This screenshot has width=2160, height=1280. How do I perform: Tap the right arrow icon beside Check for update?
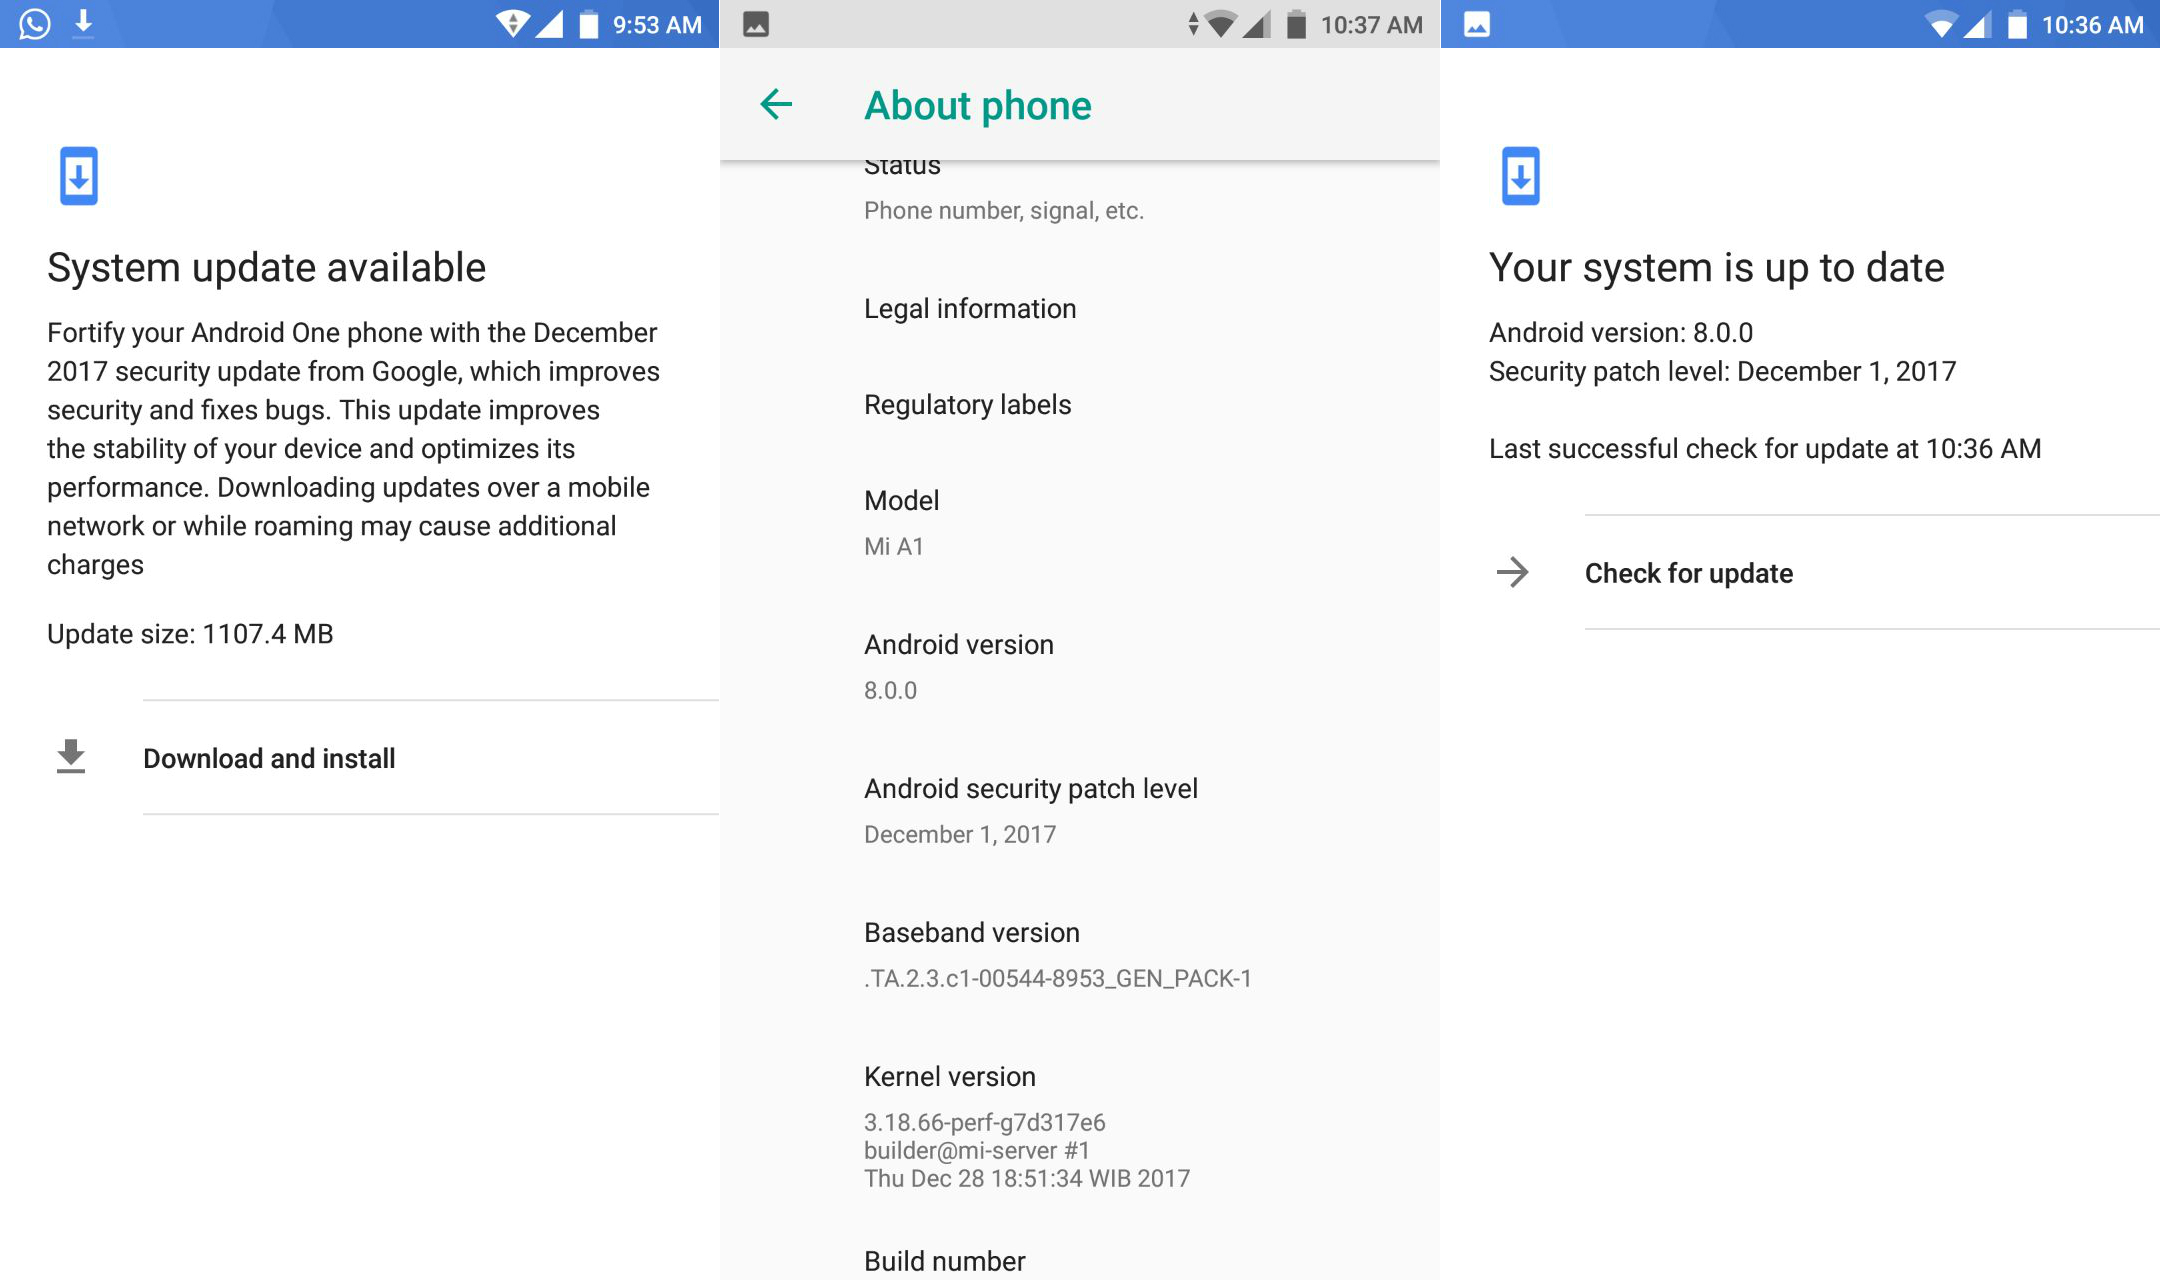coord(1512,572)
